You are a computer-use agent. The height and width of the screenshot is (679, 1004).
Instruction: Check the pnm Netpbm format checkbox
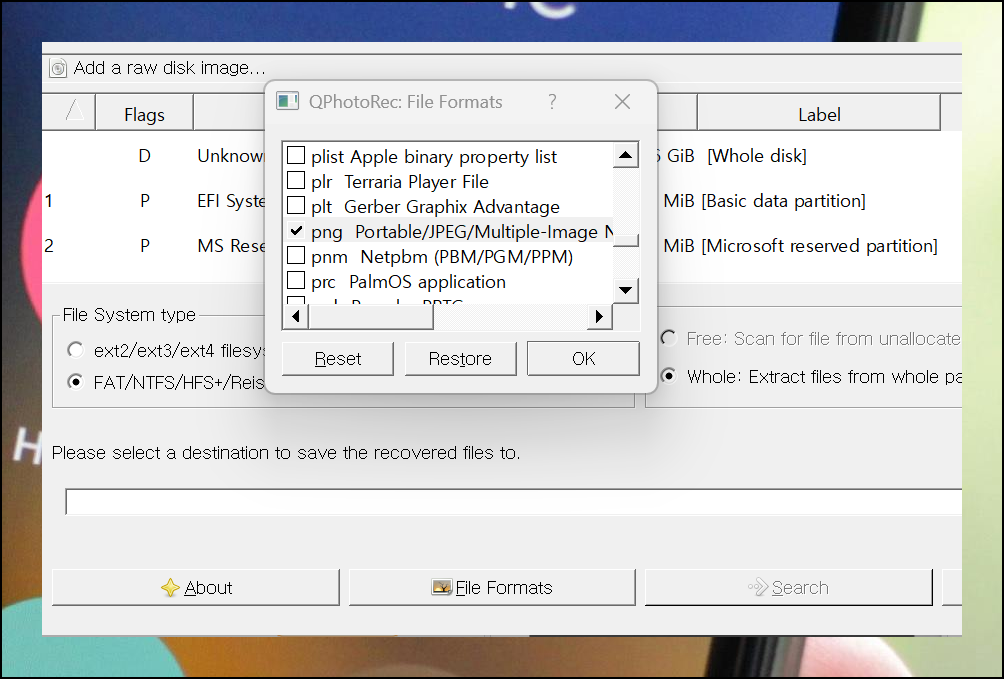point(296,256)
